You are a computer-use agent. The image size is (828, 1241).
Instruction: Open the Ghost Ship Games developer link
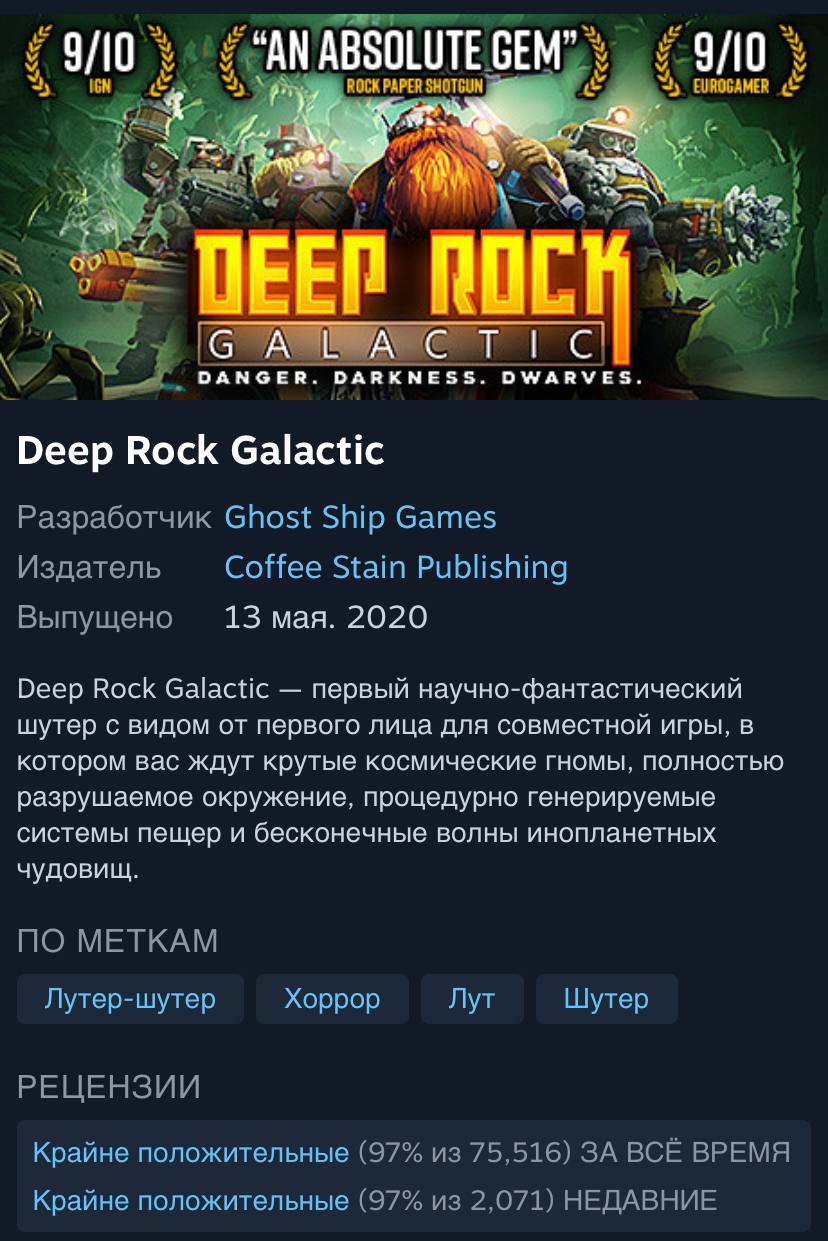360,517
